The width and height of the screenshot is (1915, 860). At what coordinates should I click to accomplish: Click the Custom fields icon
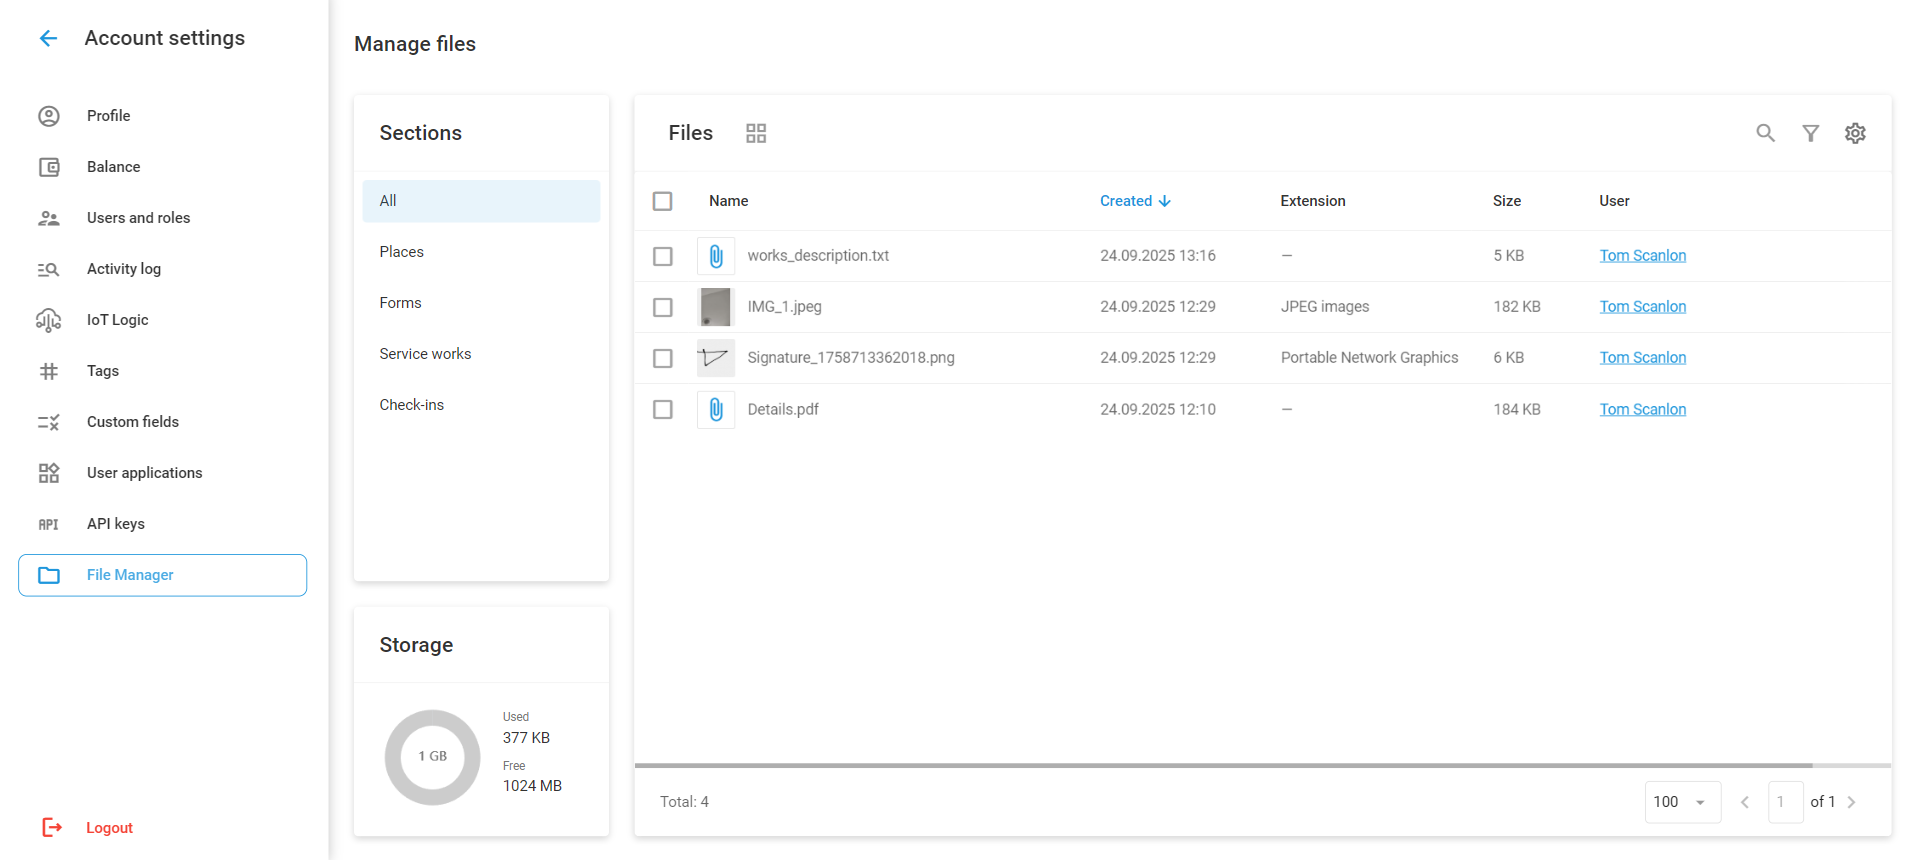tap(49, 422)
